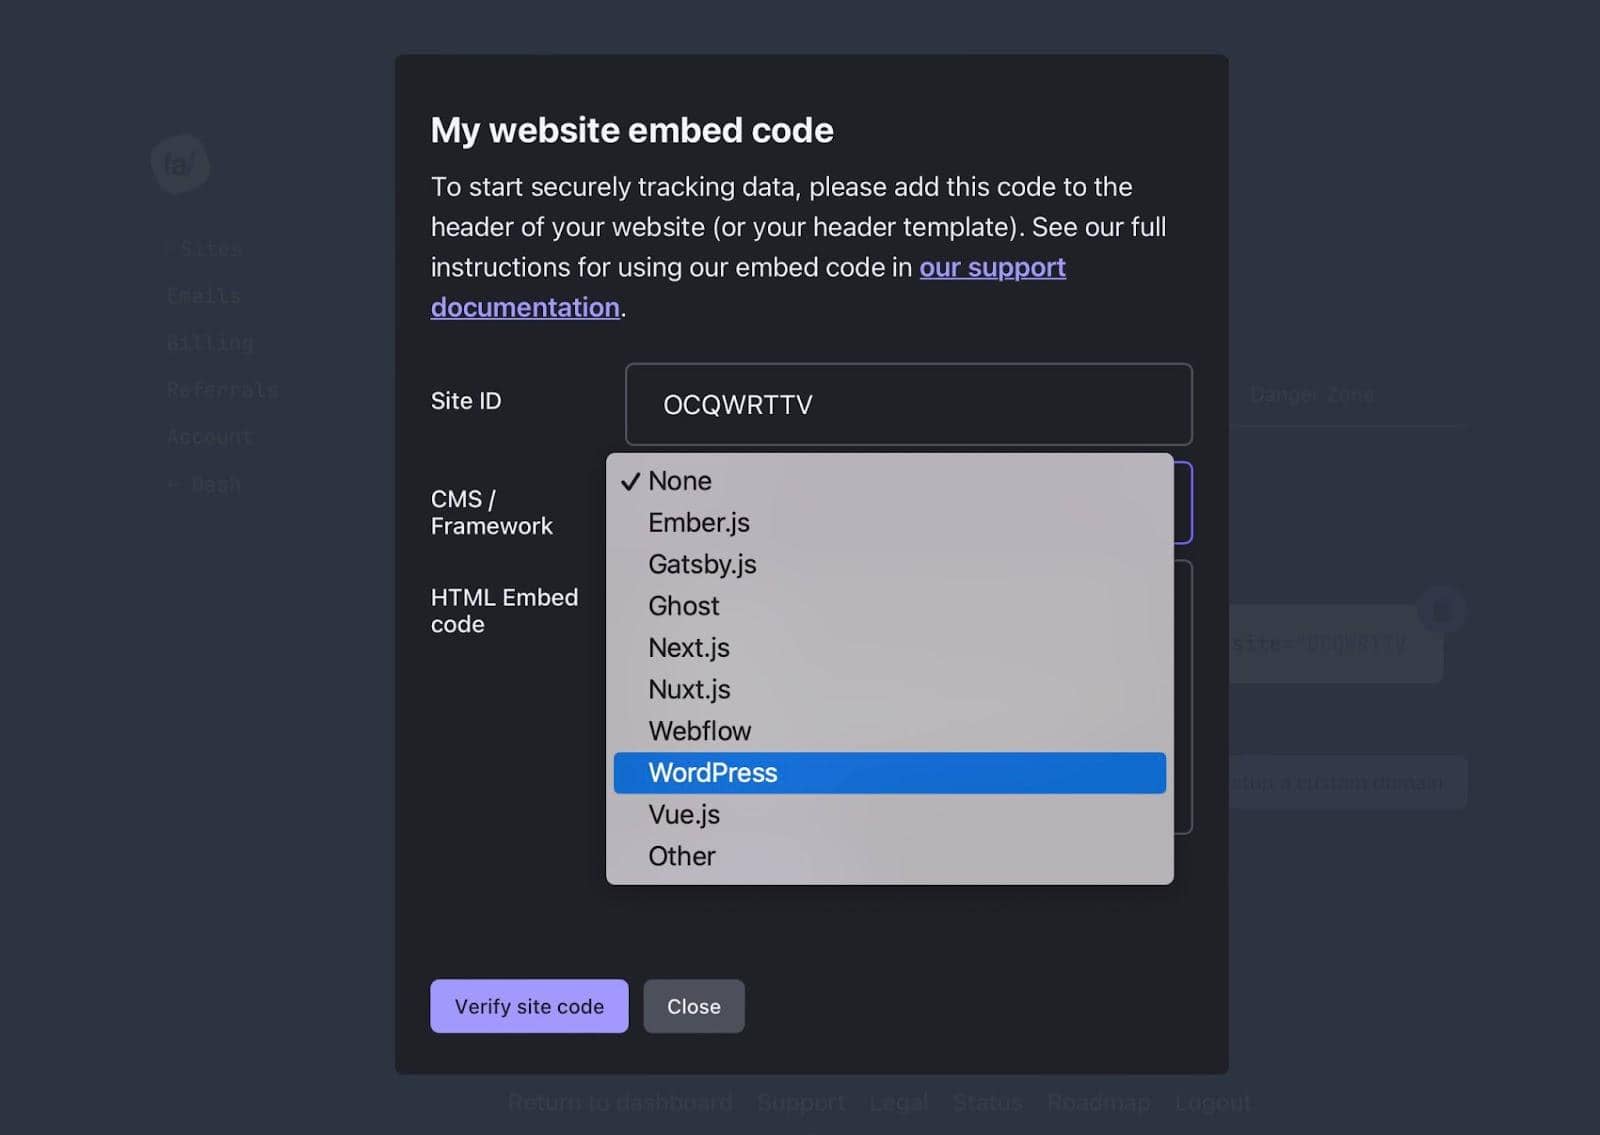Choose Other at the bottom of the dropdown
Screen dimensions: 1600x1135
[x=681, y=856]
